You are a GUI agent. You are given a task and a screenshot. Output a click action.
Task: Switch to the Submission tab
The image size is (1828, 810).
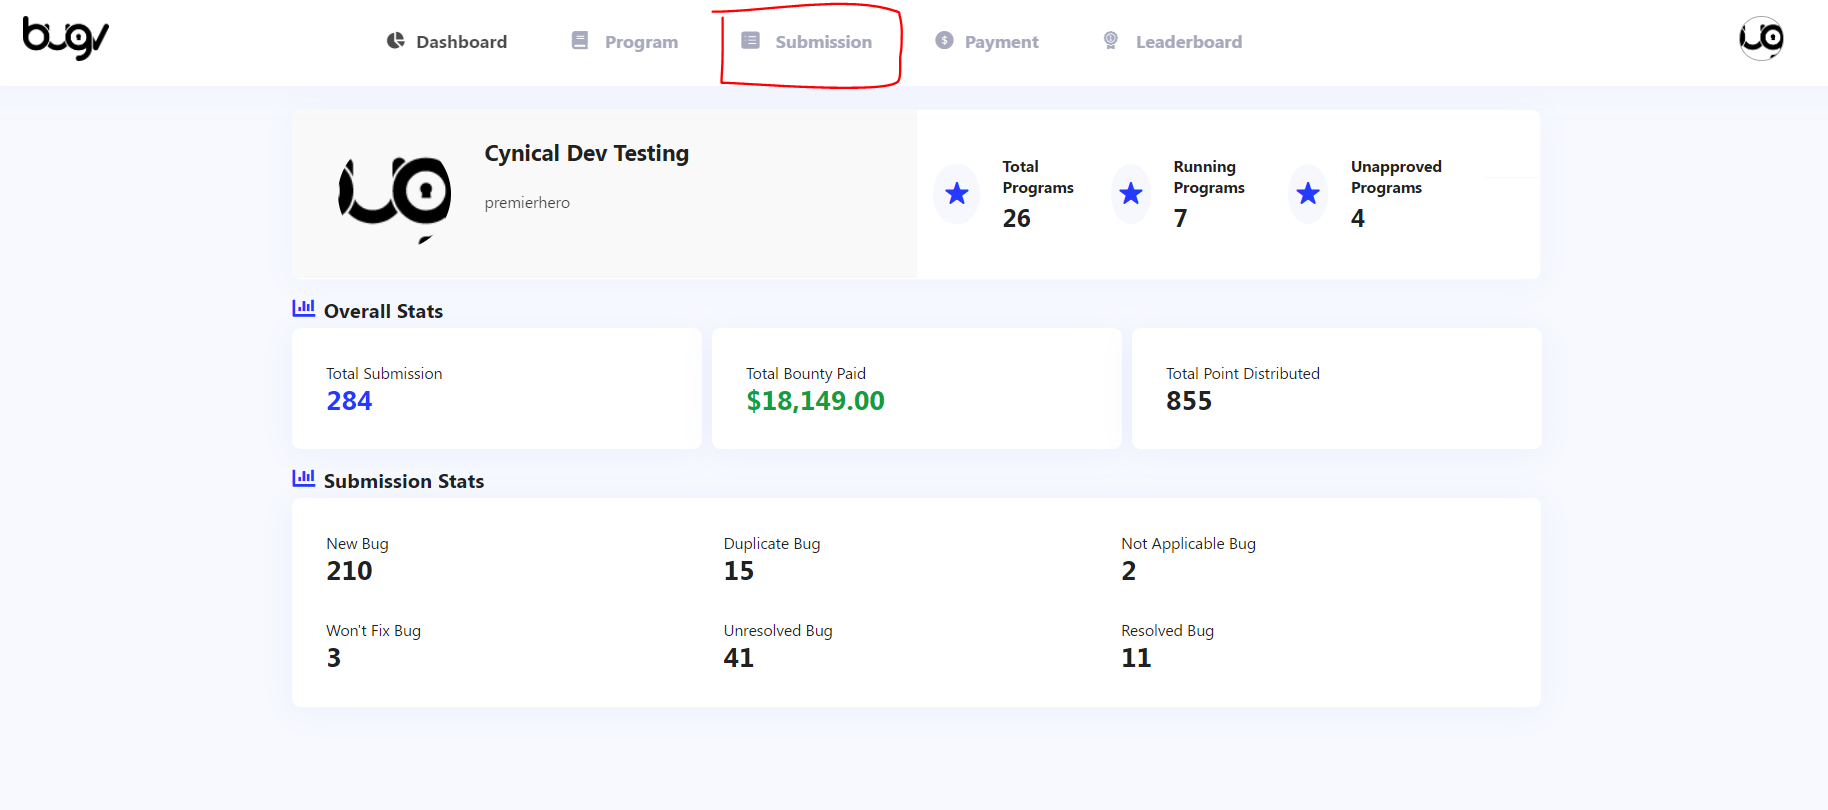pyautogui.click(x=807, y=42)
